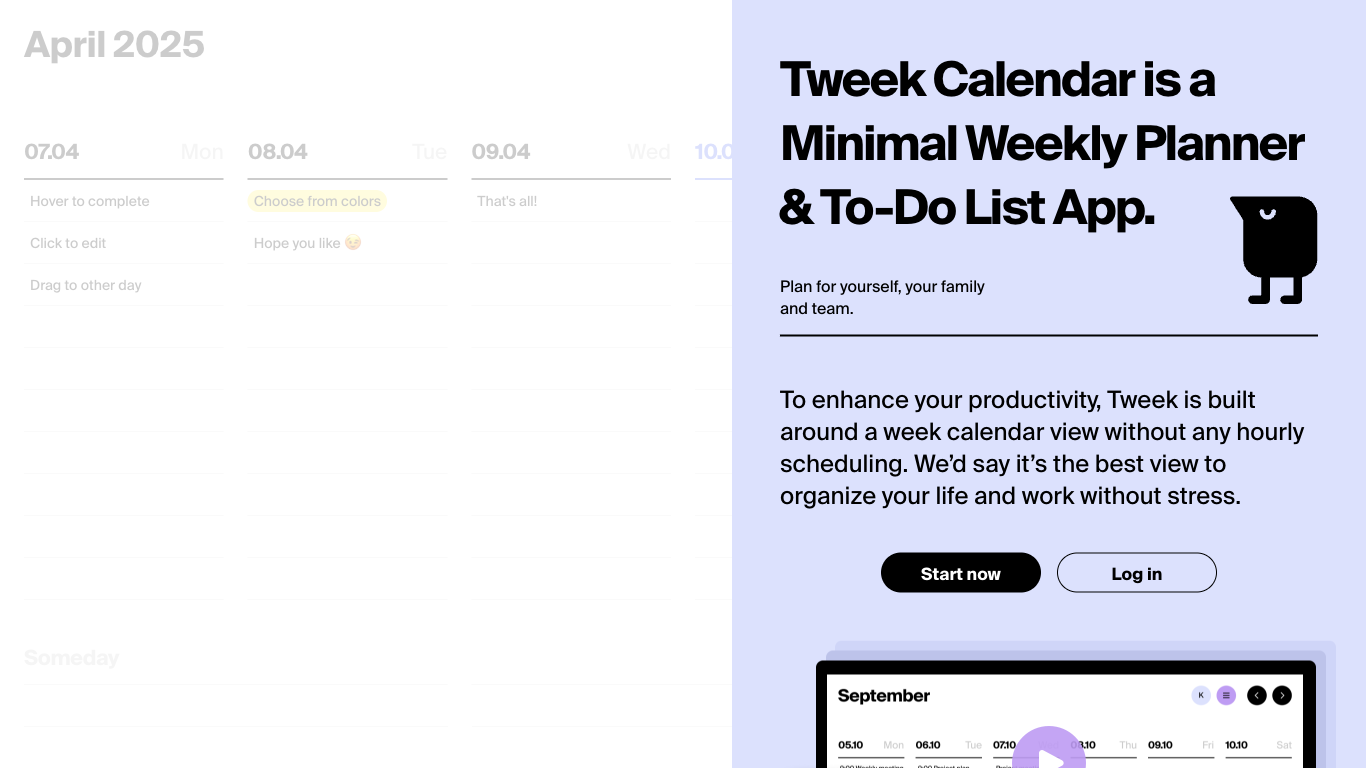Click the Tweek mascot character icon

[x=1273, y=249]
